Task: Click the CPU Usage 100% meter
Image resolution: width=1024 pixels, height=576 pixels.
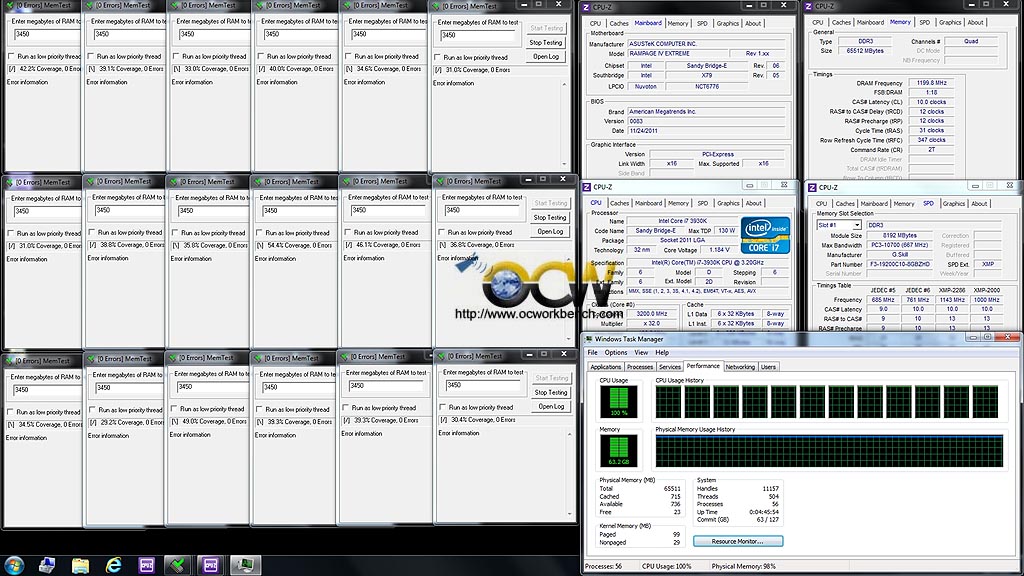Action: (618, 402)
